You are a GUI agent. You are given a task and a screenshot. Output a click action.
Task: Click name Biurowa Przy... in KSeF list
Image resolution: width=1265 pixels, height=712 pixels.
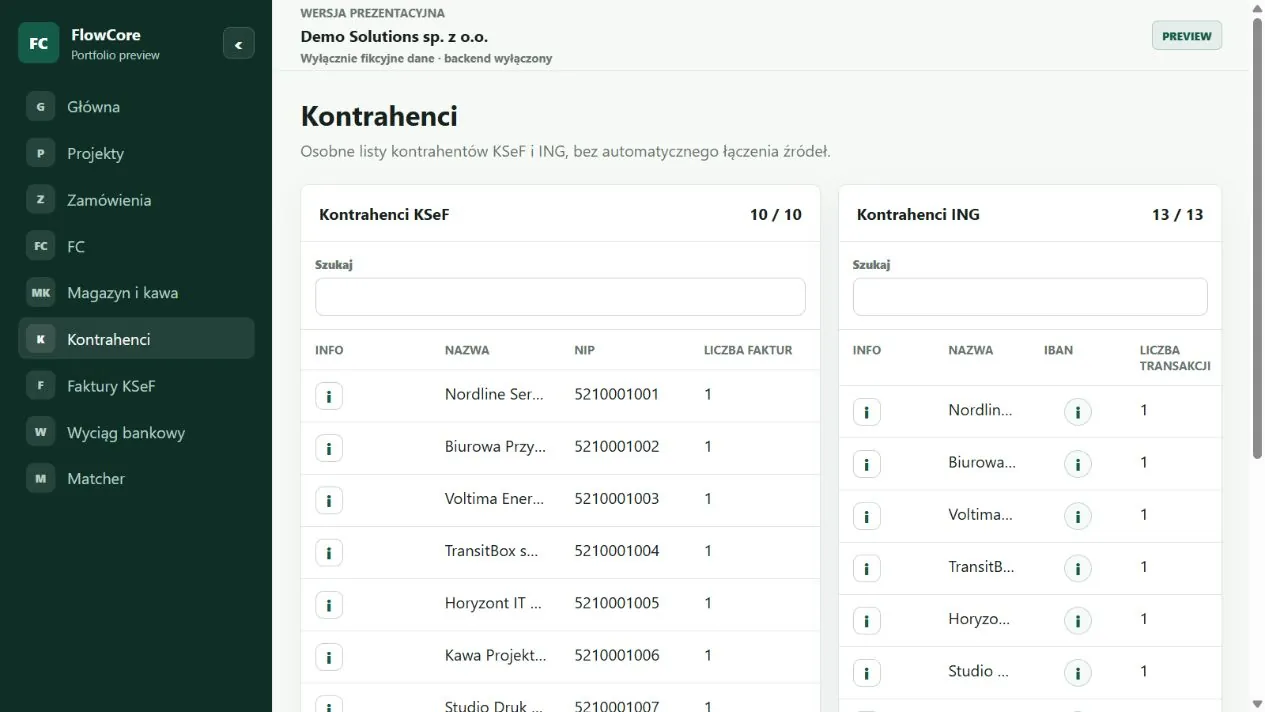496,446
